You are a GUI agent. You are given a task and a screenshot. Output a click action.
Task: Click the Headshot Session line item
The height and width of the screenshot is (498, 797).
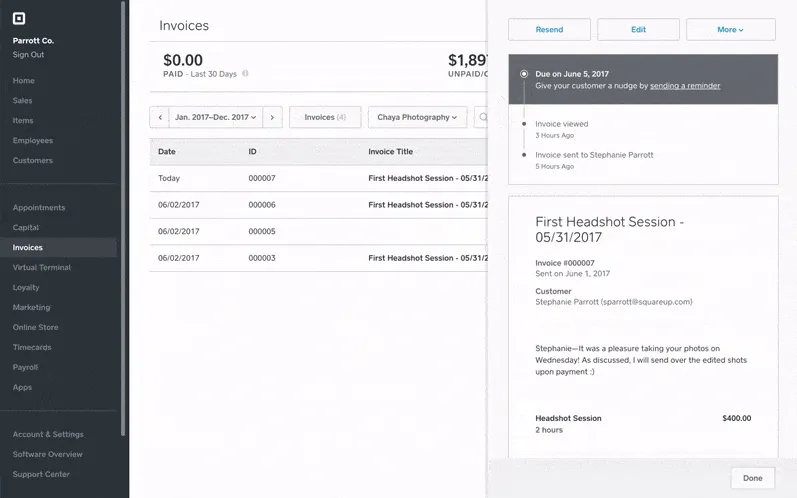click(x=568, y=418)
